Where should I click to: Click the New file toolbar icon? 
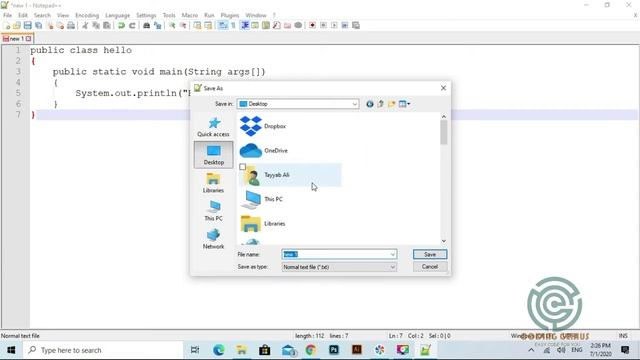click(x=6, y=25)
